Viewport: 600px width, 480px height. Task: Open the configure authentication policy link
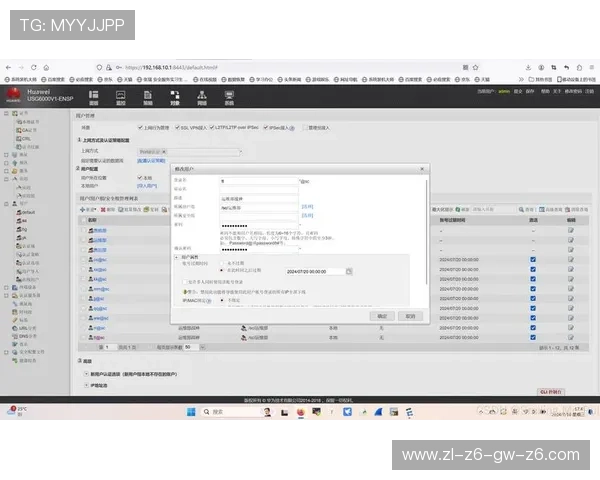click(x=152, y=161)
